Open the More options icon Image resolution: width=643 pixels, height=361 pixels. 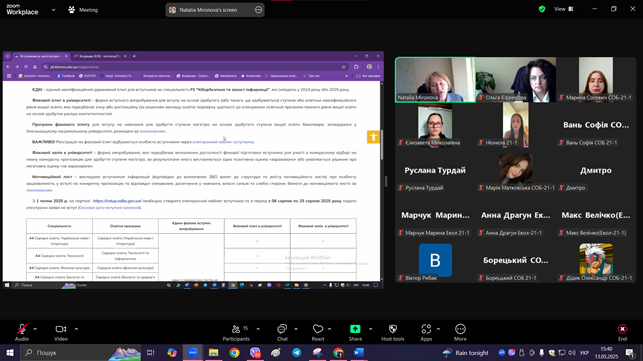(460, 329)
